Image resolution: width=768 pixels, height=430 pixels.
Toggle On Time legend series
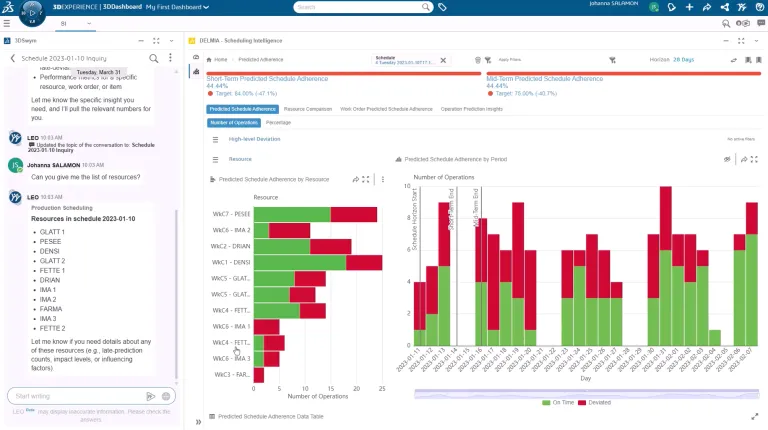pos(558,403)
